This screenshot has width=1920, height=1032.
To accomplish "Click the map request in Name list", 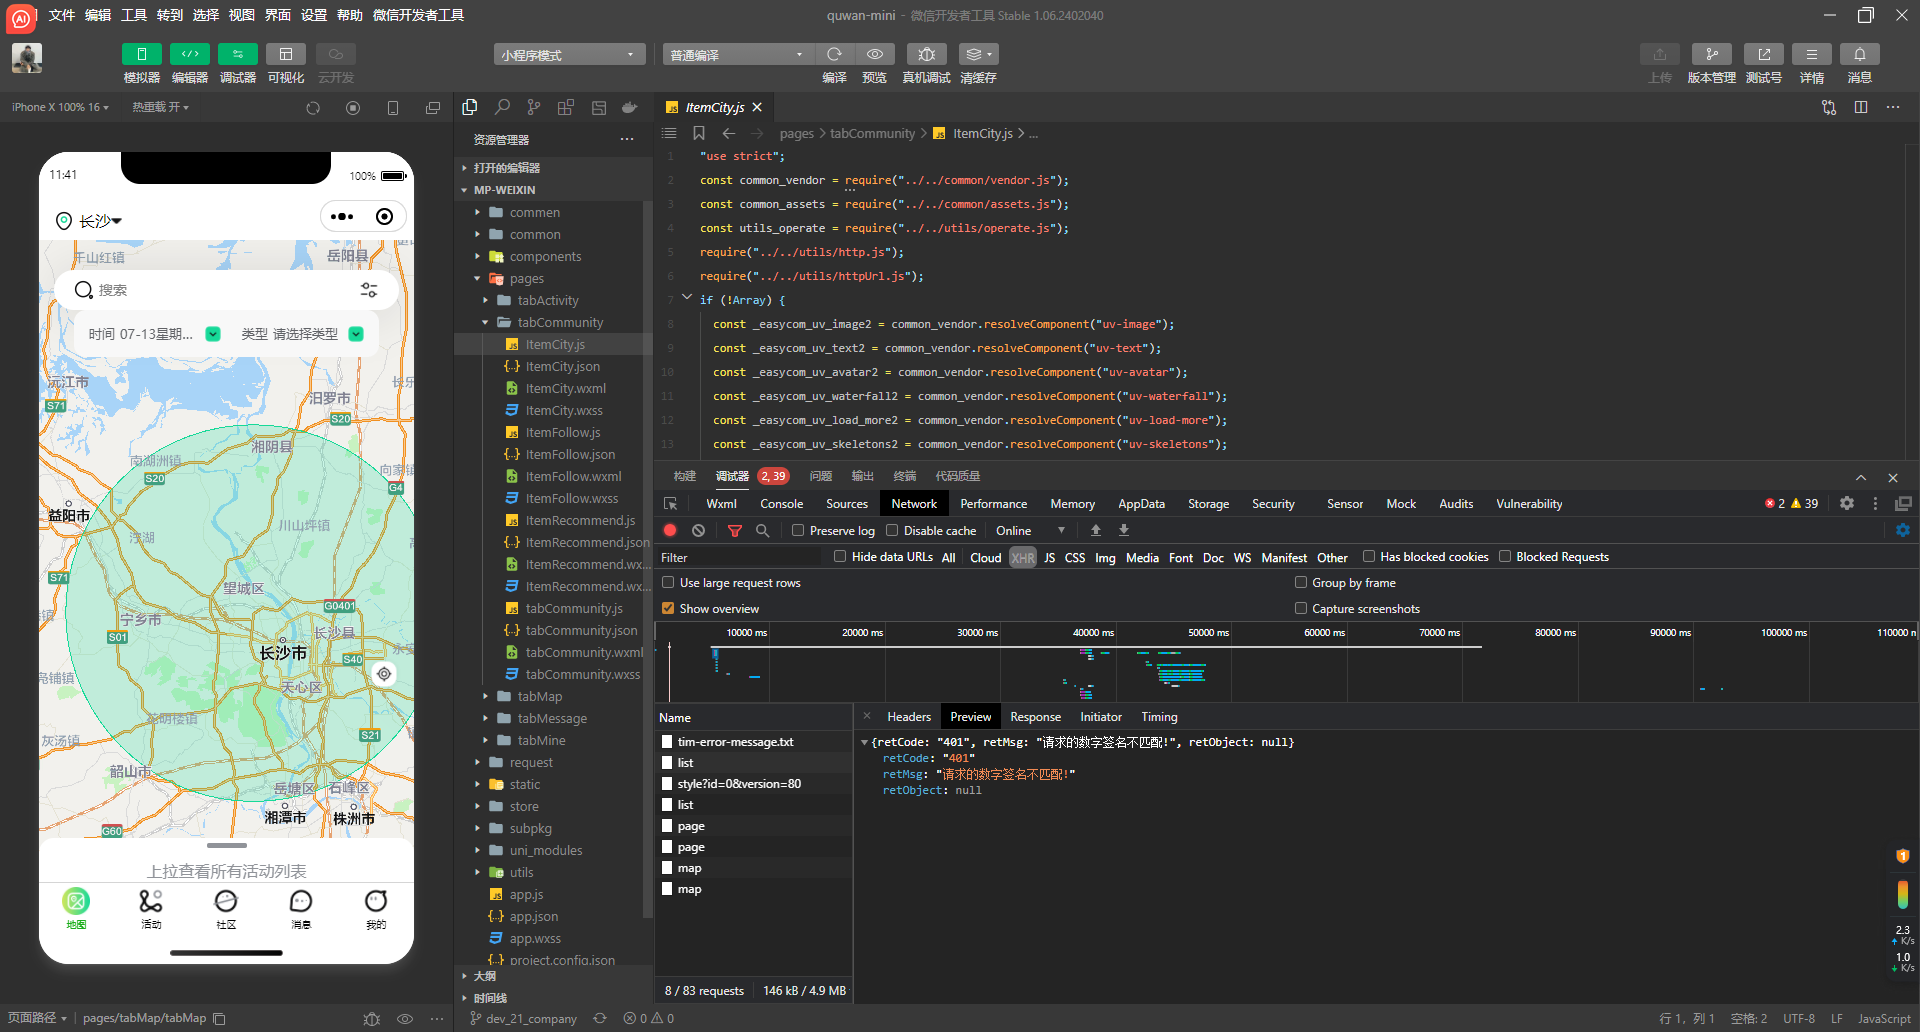I will [689, 869].
